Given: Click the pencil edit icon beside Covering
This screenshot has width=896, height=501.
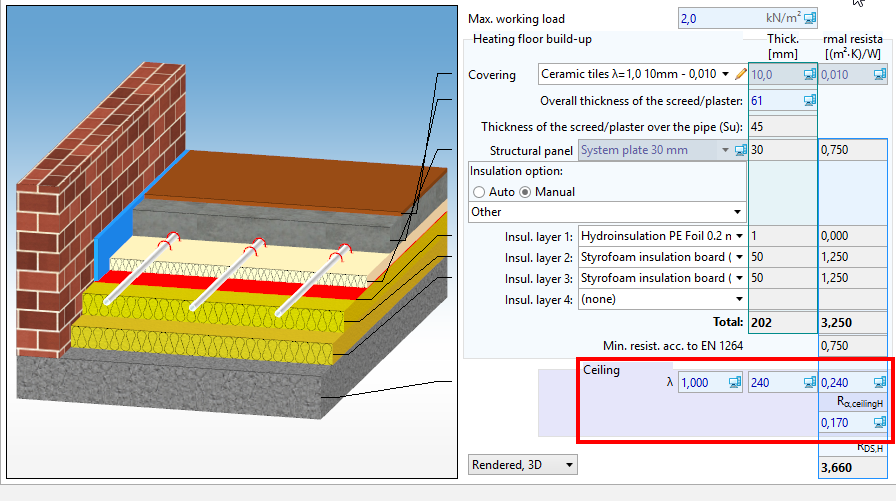Looking at the screenshot, I should click(x=741, y=74).
